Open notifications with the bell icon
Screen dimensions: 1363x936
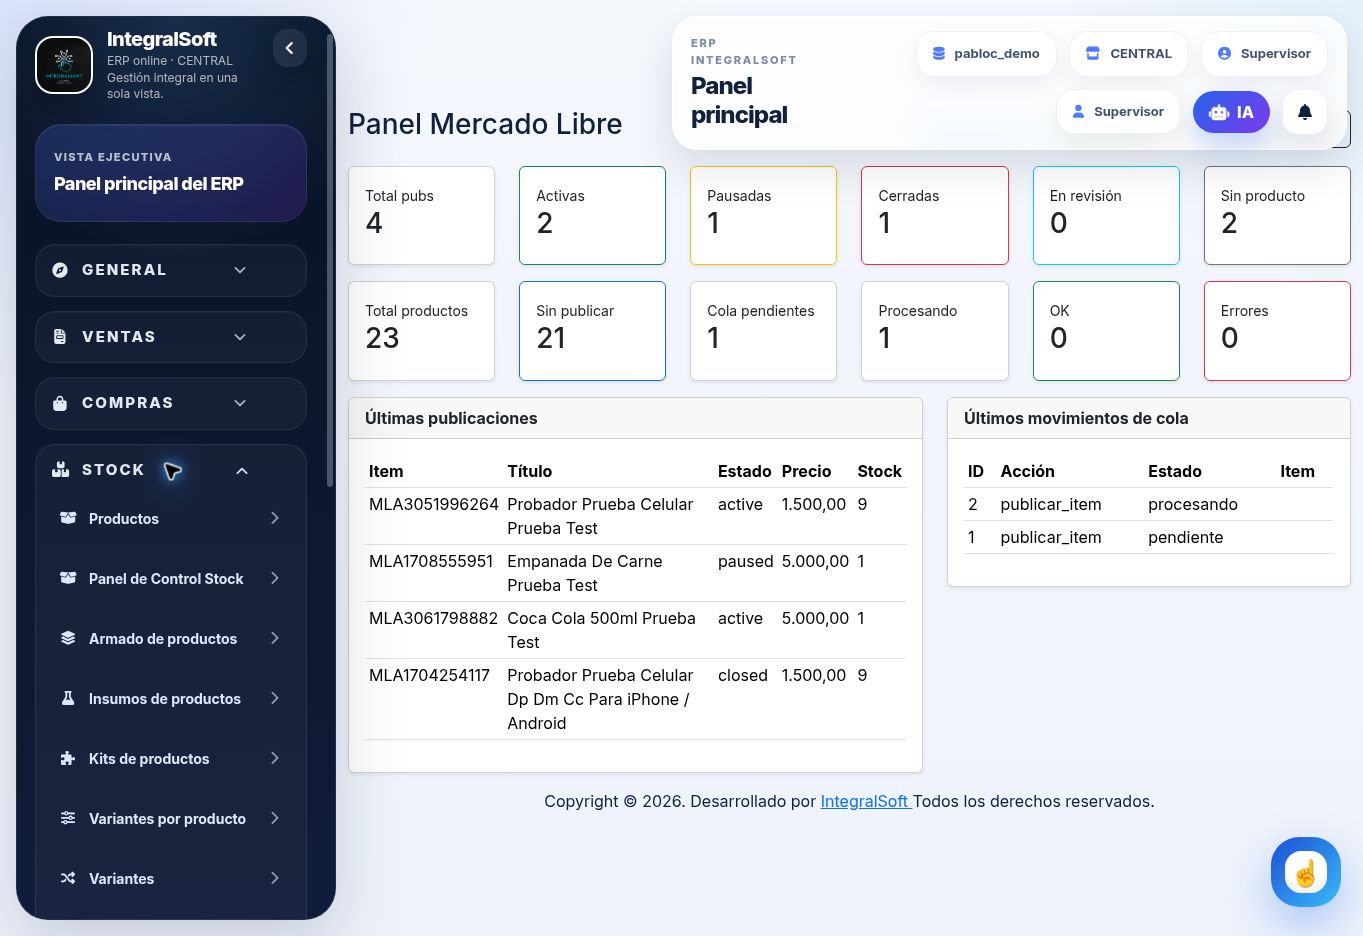click(1305, 112)
